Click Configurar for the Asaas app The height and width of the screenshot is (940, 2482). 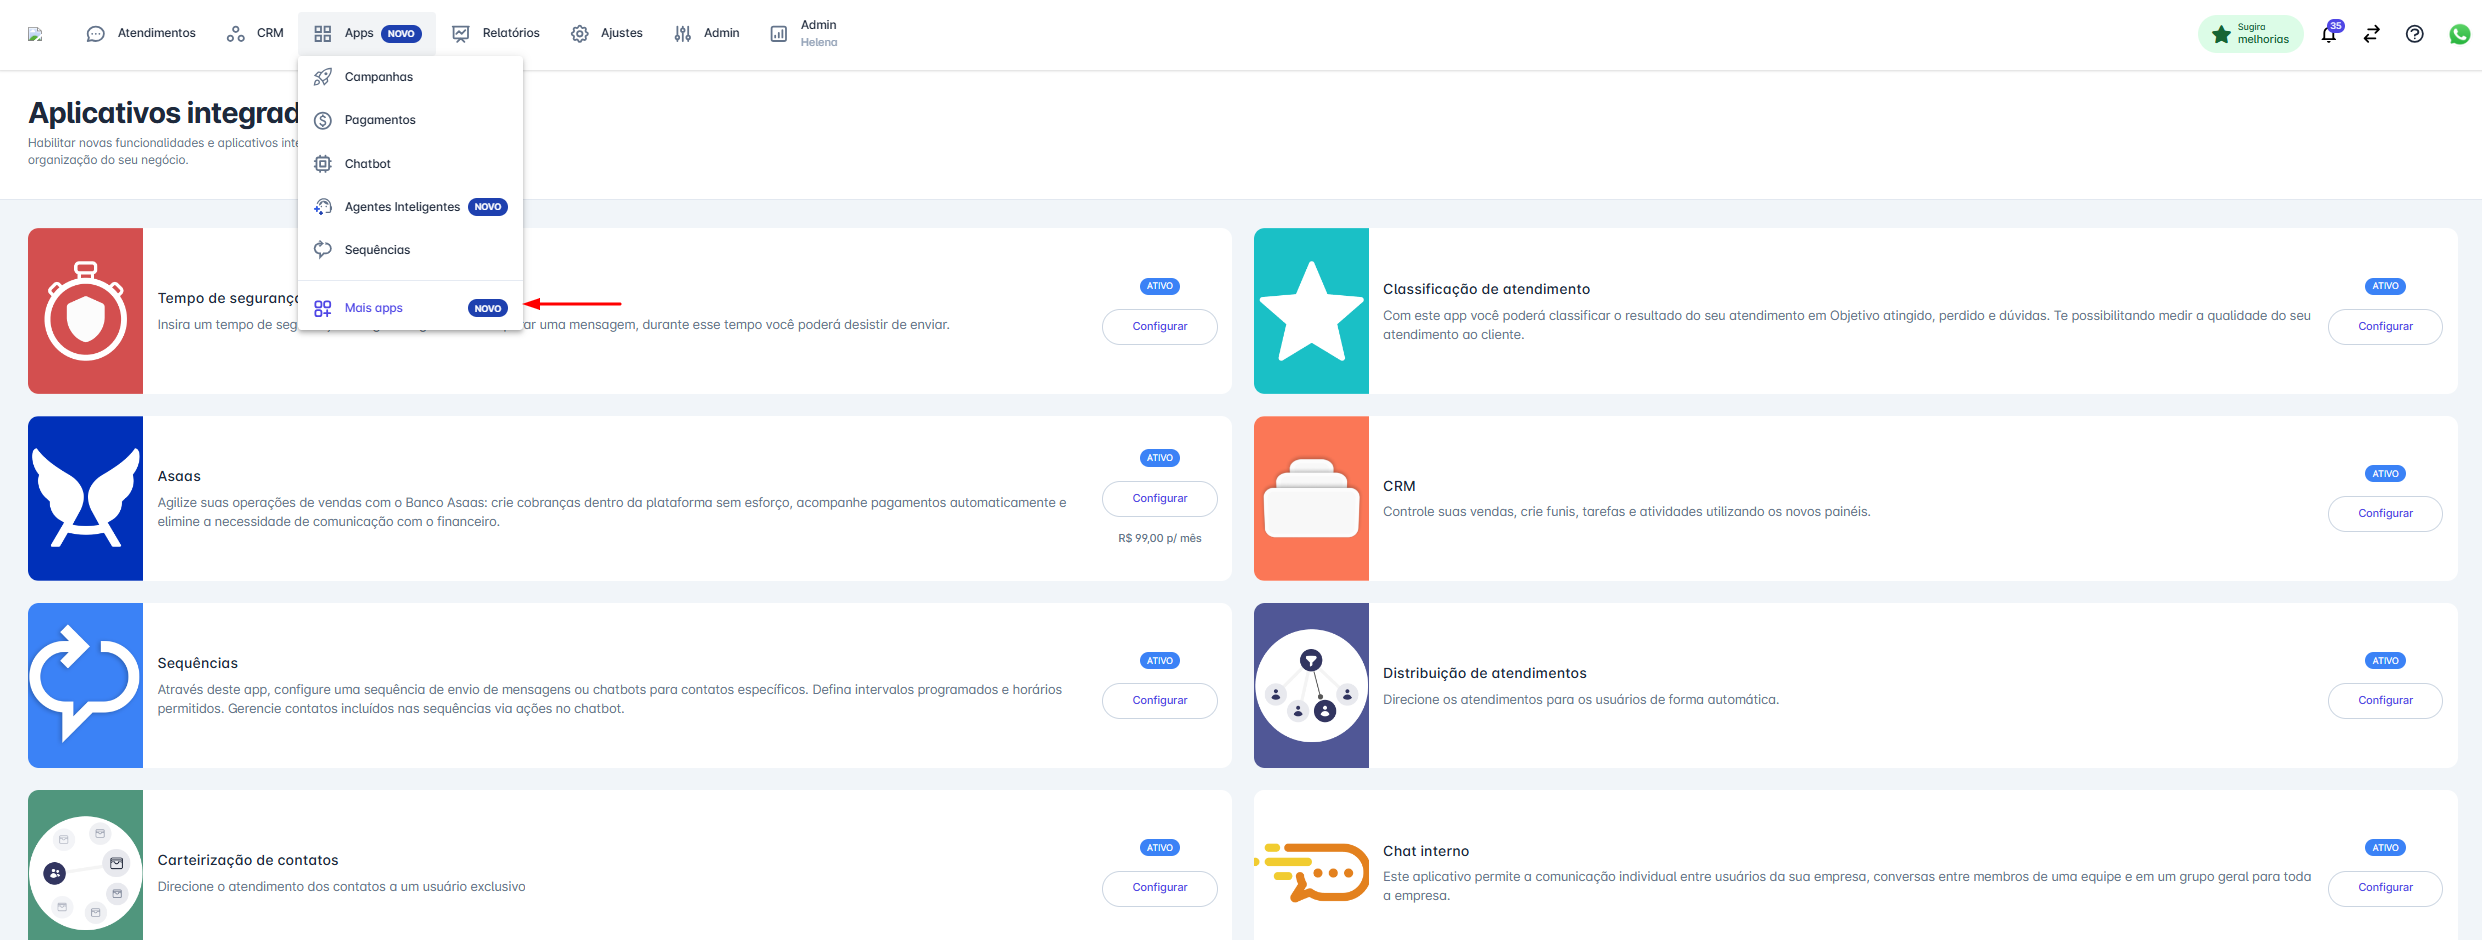(x=1159, y=498)
